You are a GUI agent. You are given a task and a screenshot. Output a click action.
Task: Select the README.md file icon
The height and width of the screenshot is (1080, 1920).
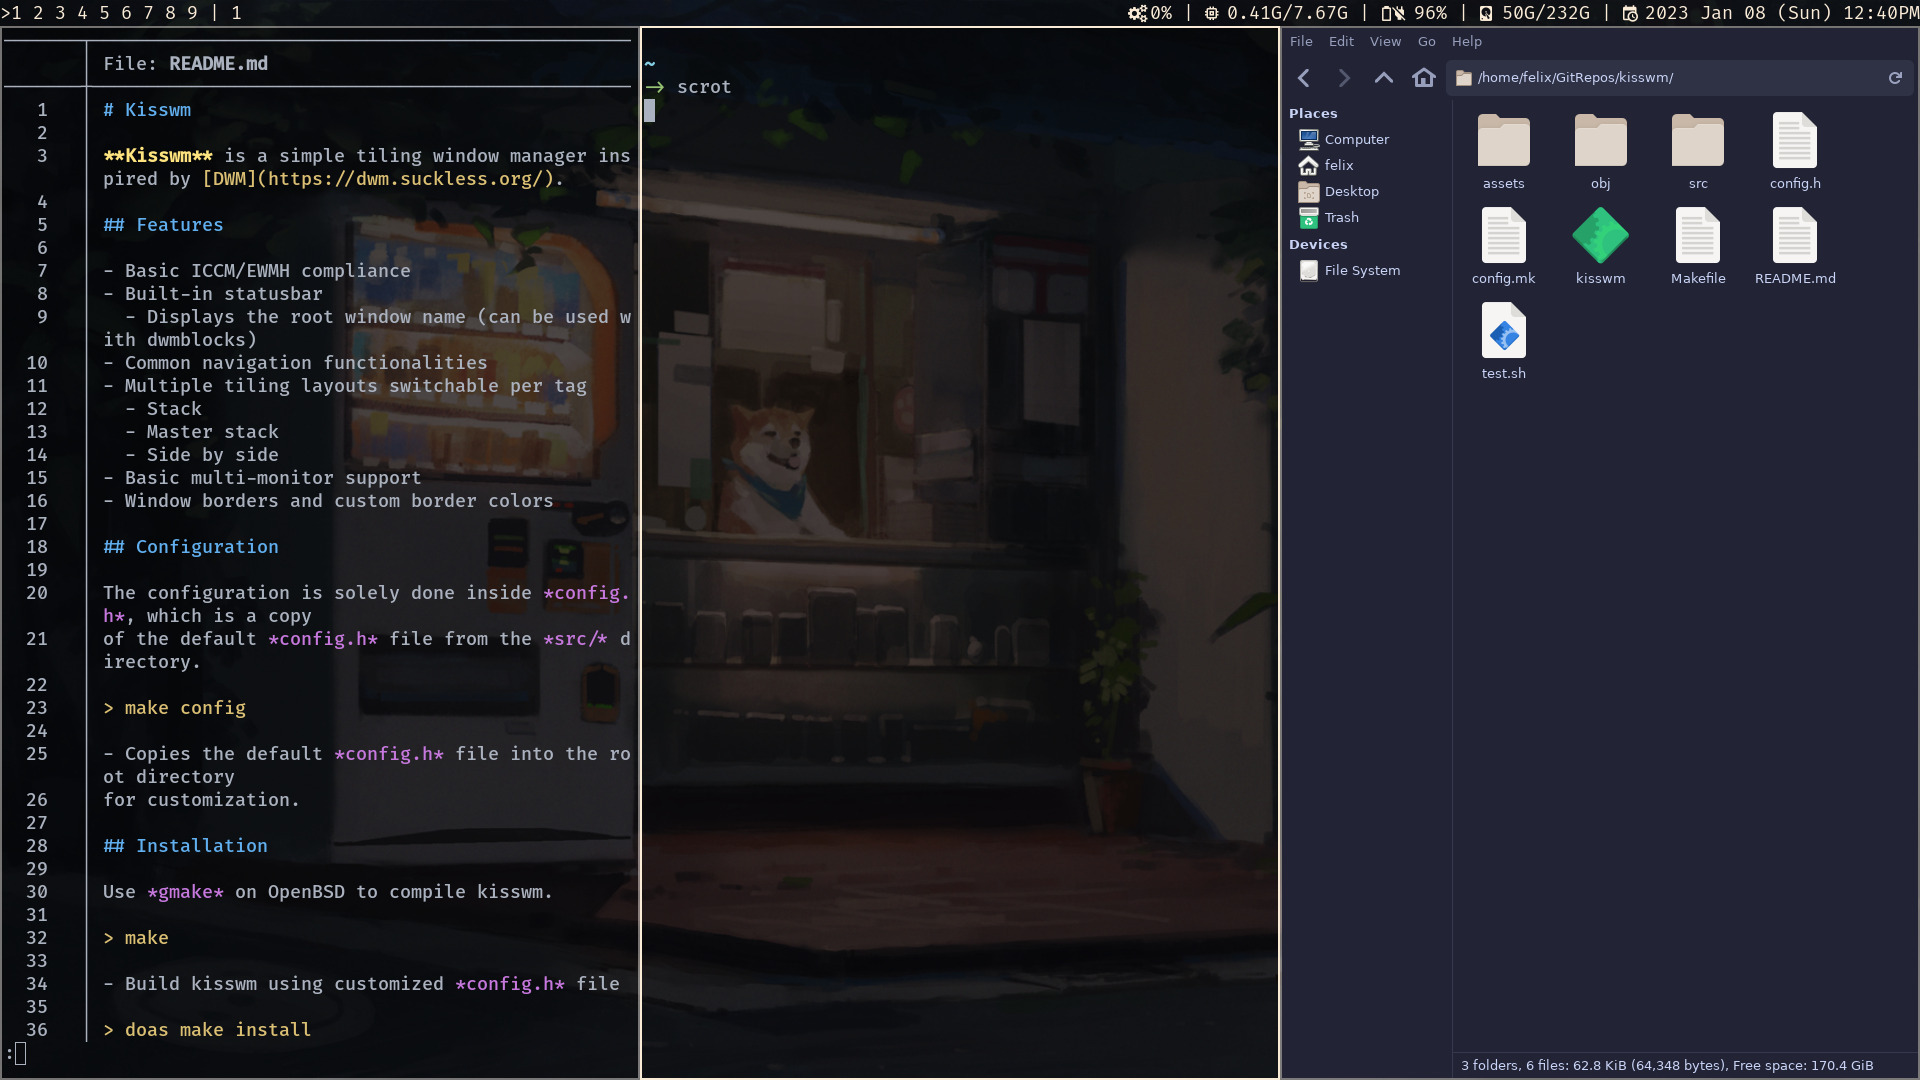pos(1795,237)
